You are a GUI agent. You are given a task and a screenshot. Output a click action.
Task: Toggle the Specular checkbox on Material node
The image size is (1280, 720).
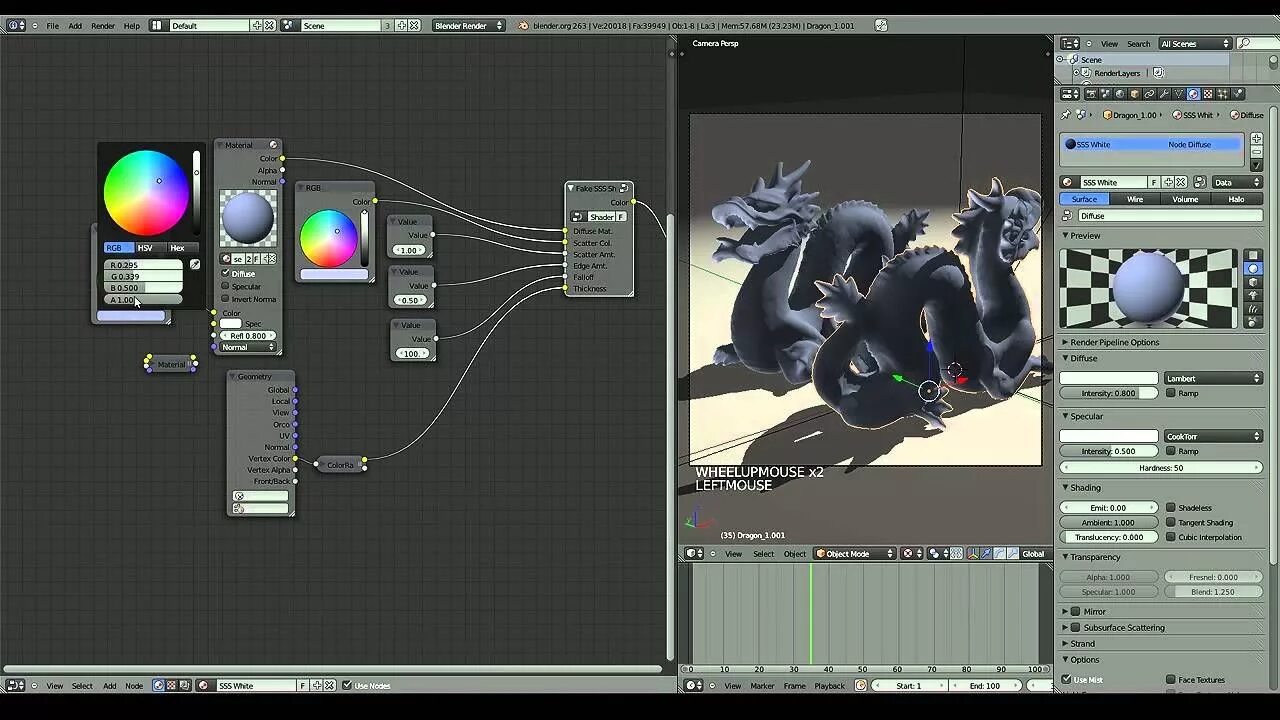pos(226,286)
